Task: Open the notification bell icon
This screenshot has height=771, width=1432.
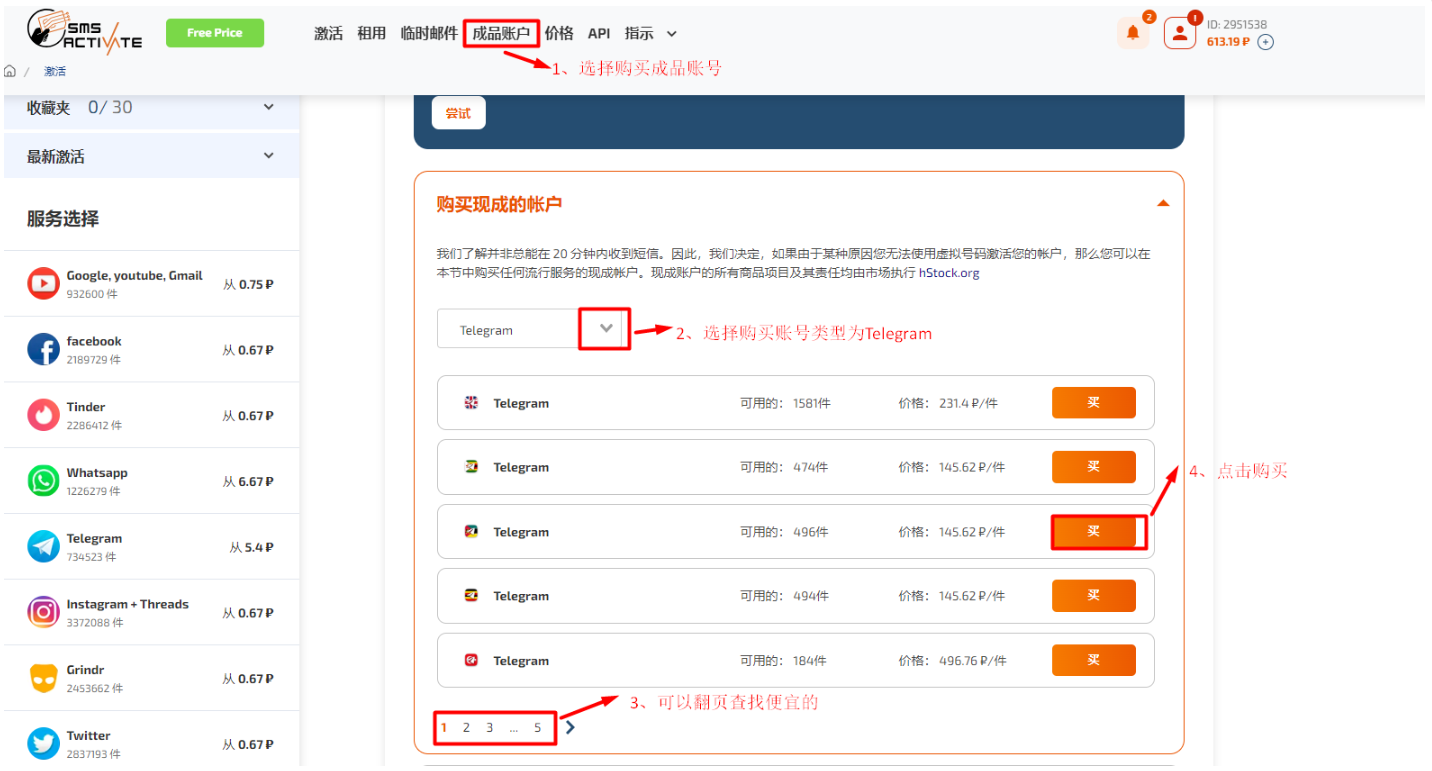Action: click(1133, 33)
